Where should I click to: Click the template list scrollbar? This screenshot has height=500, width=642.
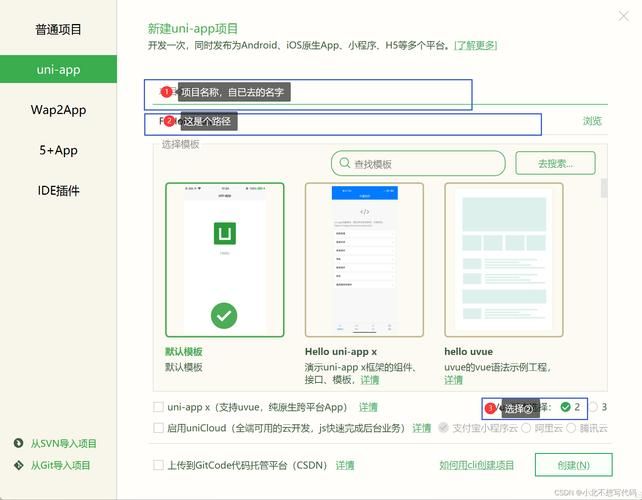(604, 188)
